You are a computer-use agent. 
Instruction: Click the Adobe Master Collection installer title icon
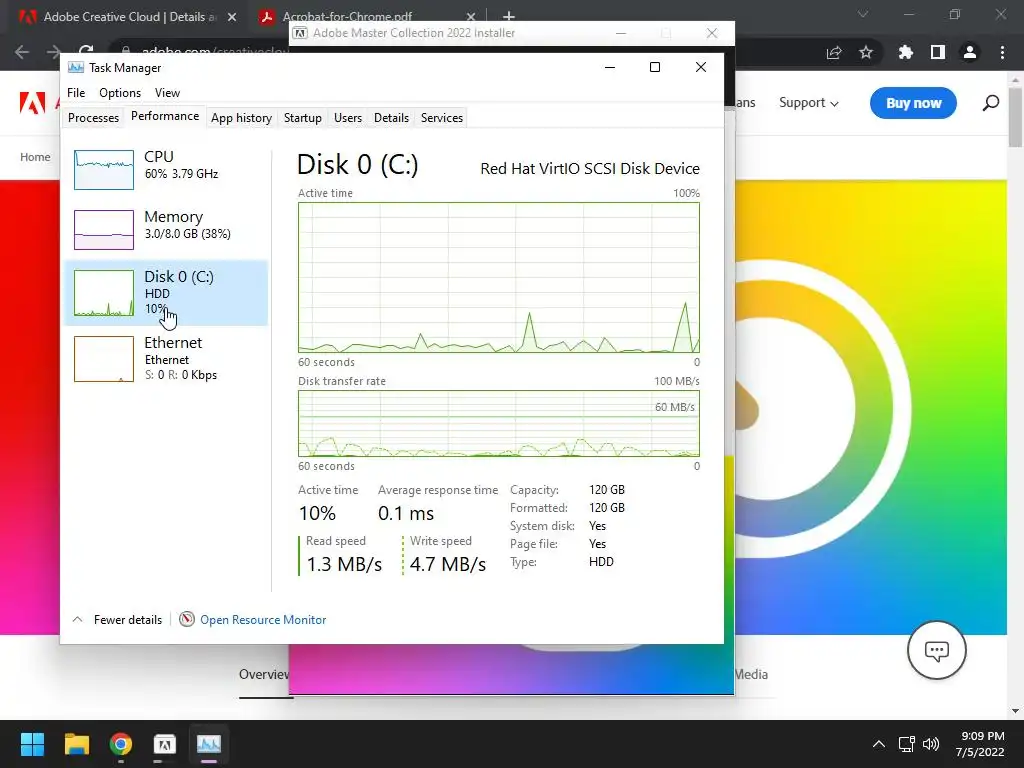pyautogui.click(x=300, y=33)
